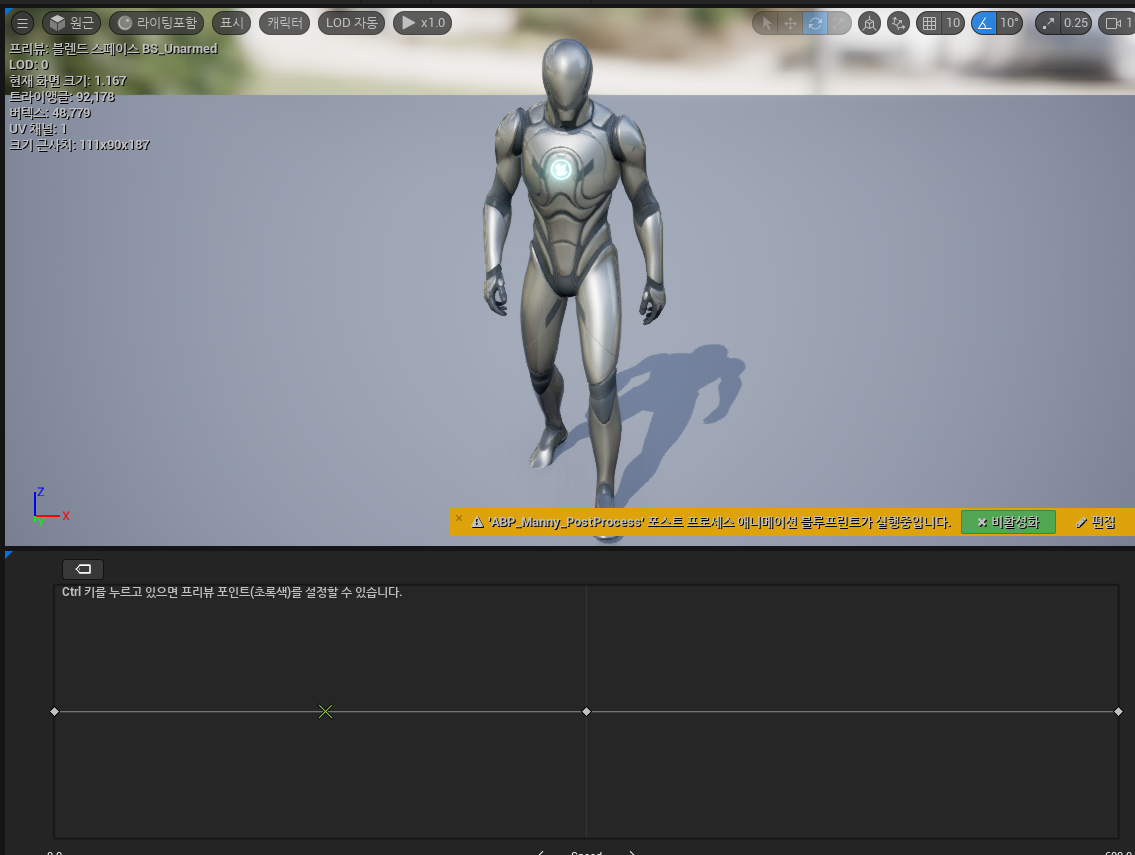Toggle scale snapping icon
This screenshot has height=855, width=1135.
[1048, 23]
